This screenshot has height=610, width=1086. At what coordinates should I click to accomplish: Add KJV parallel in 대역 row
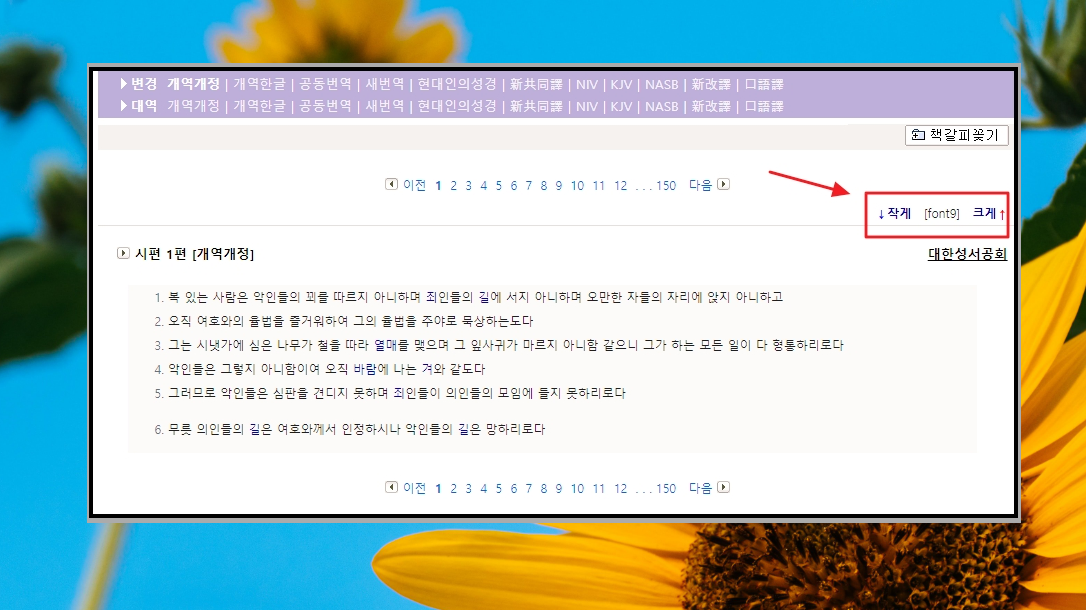(x=621, y=107)
